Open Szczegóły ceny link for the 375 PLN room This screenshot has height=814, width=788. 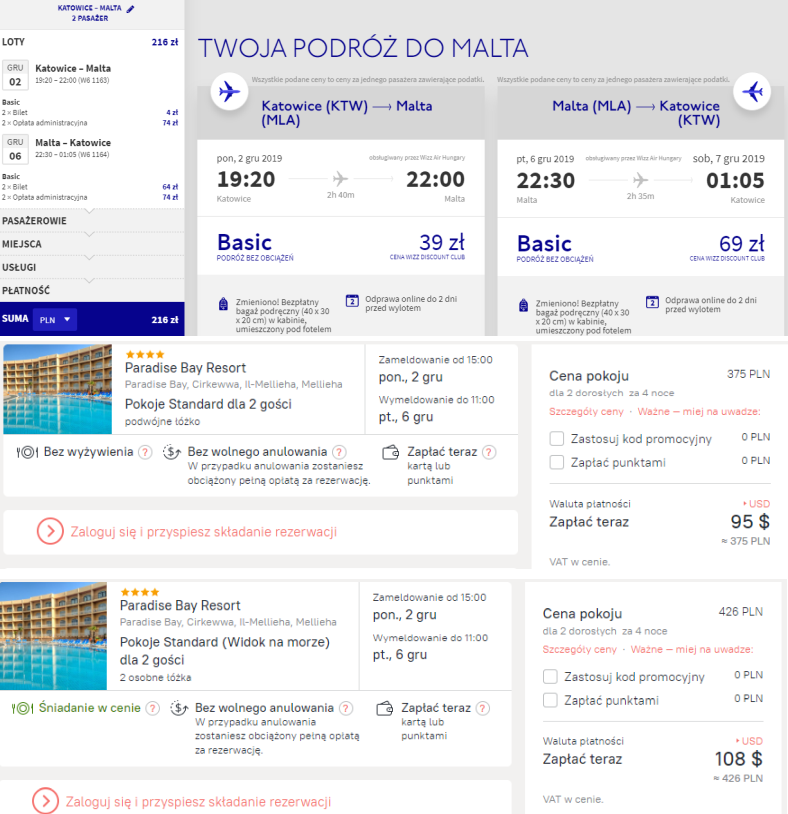(x=586, y=412)
